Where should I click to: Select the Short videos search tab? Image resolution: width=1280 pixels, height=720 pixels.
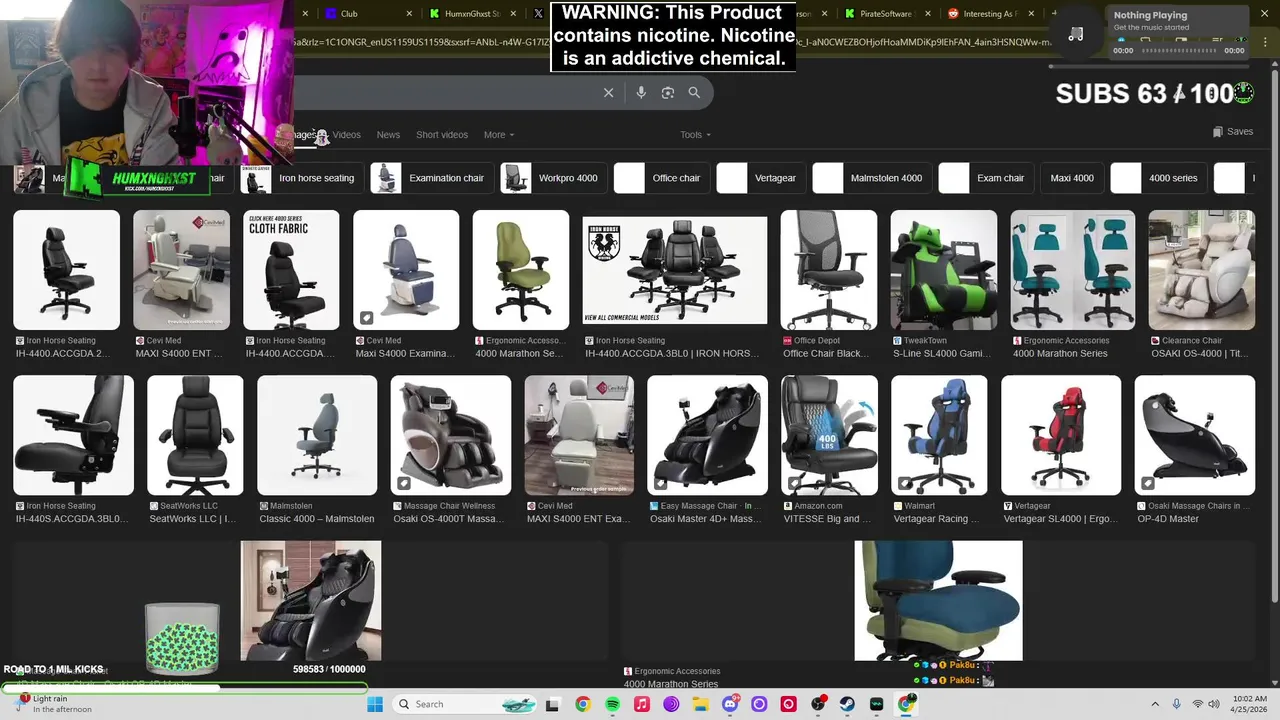[x=442, y=134]
